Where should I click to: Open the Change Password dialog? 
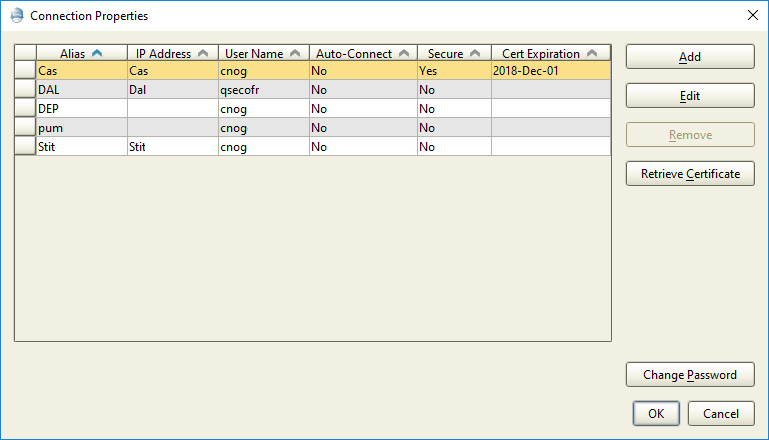click(x=689, y=375)
